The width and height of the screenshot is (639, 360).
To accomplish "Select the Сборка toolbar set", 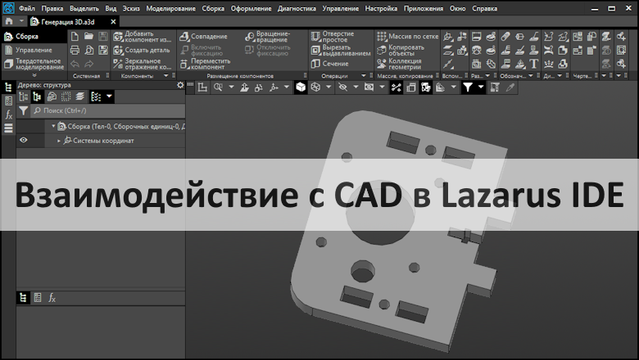I will point(34,37).
